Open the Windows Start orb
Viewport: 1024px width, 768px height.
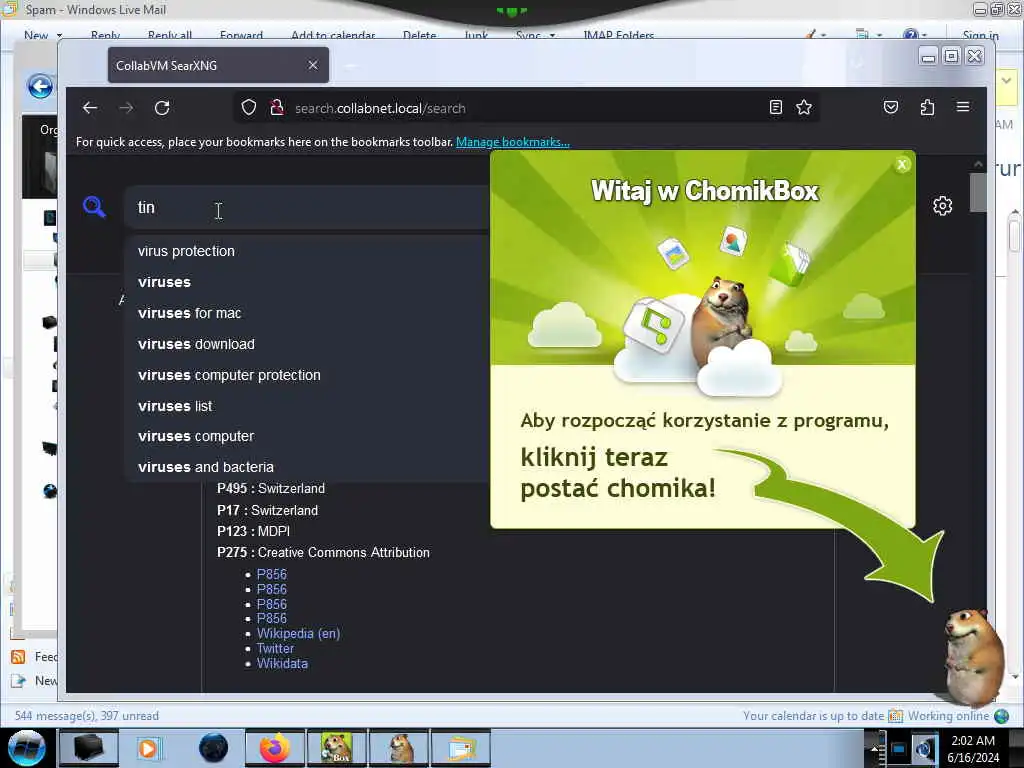(26, 748)
